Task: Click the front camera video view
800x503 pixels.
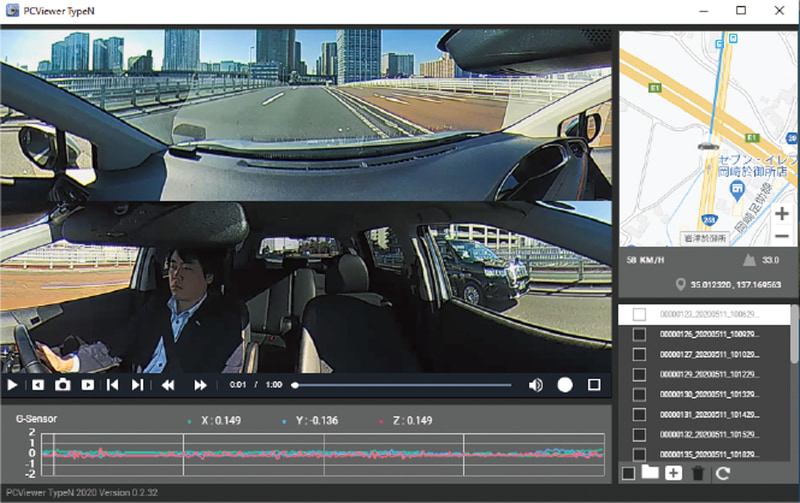Action: tap(306, 115)
